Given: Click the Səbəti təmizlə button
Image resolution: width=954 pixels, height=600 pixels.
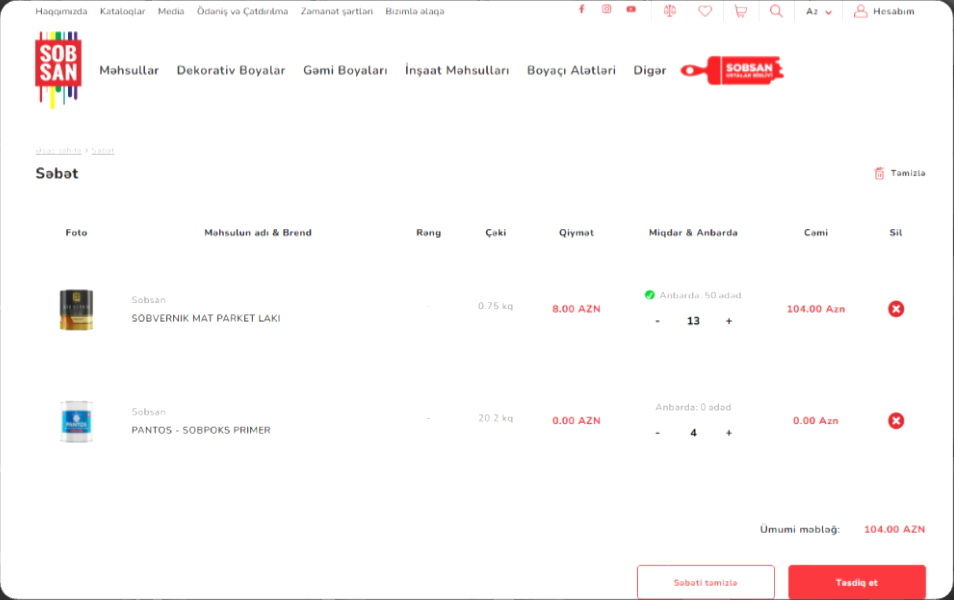Looking at the screenshot, I should pos(705,582).
